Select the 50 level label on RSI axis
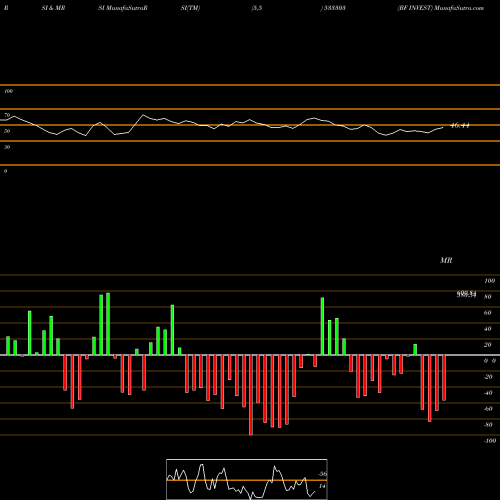 7,131
